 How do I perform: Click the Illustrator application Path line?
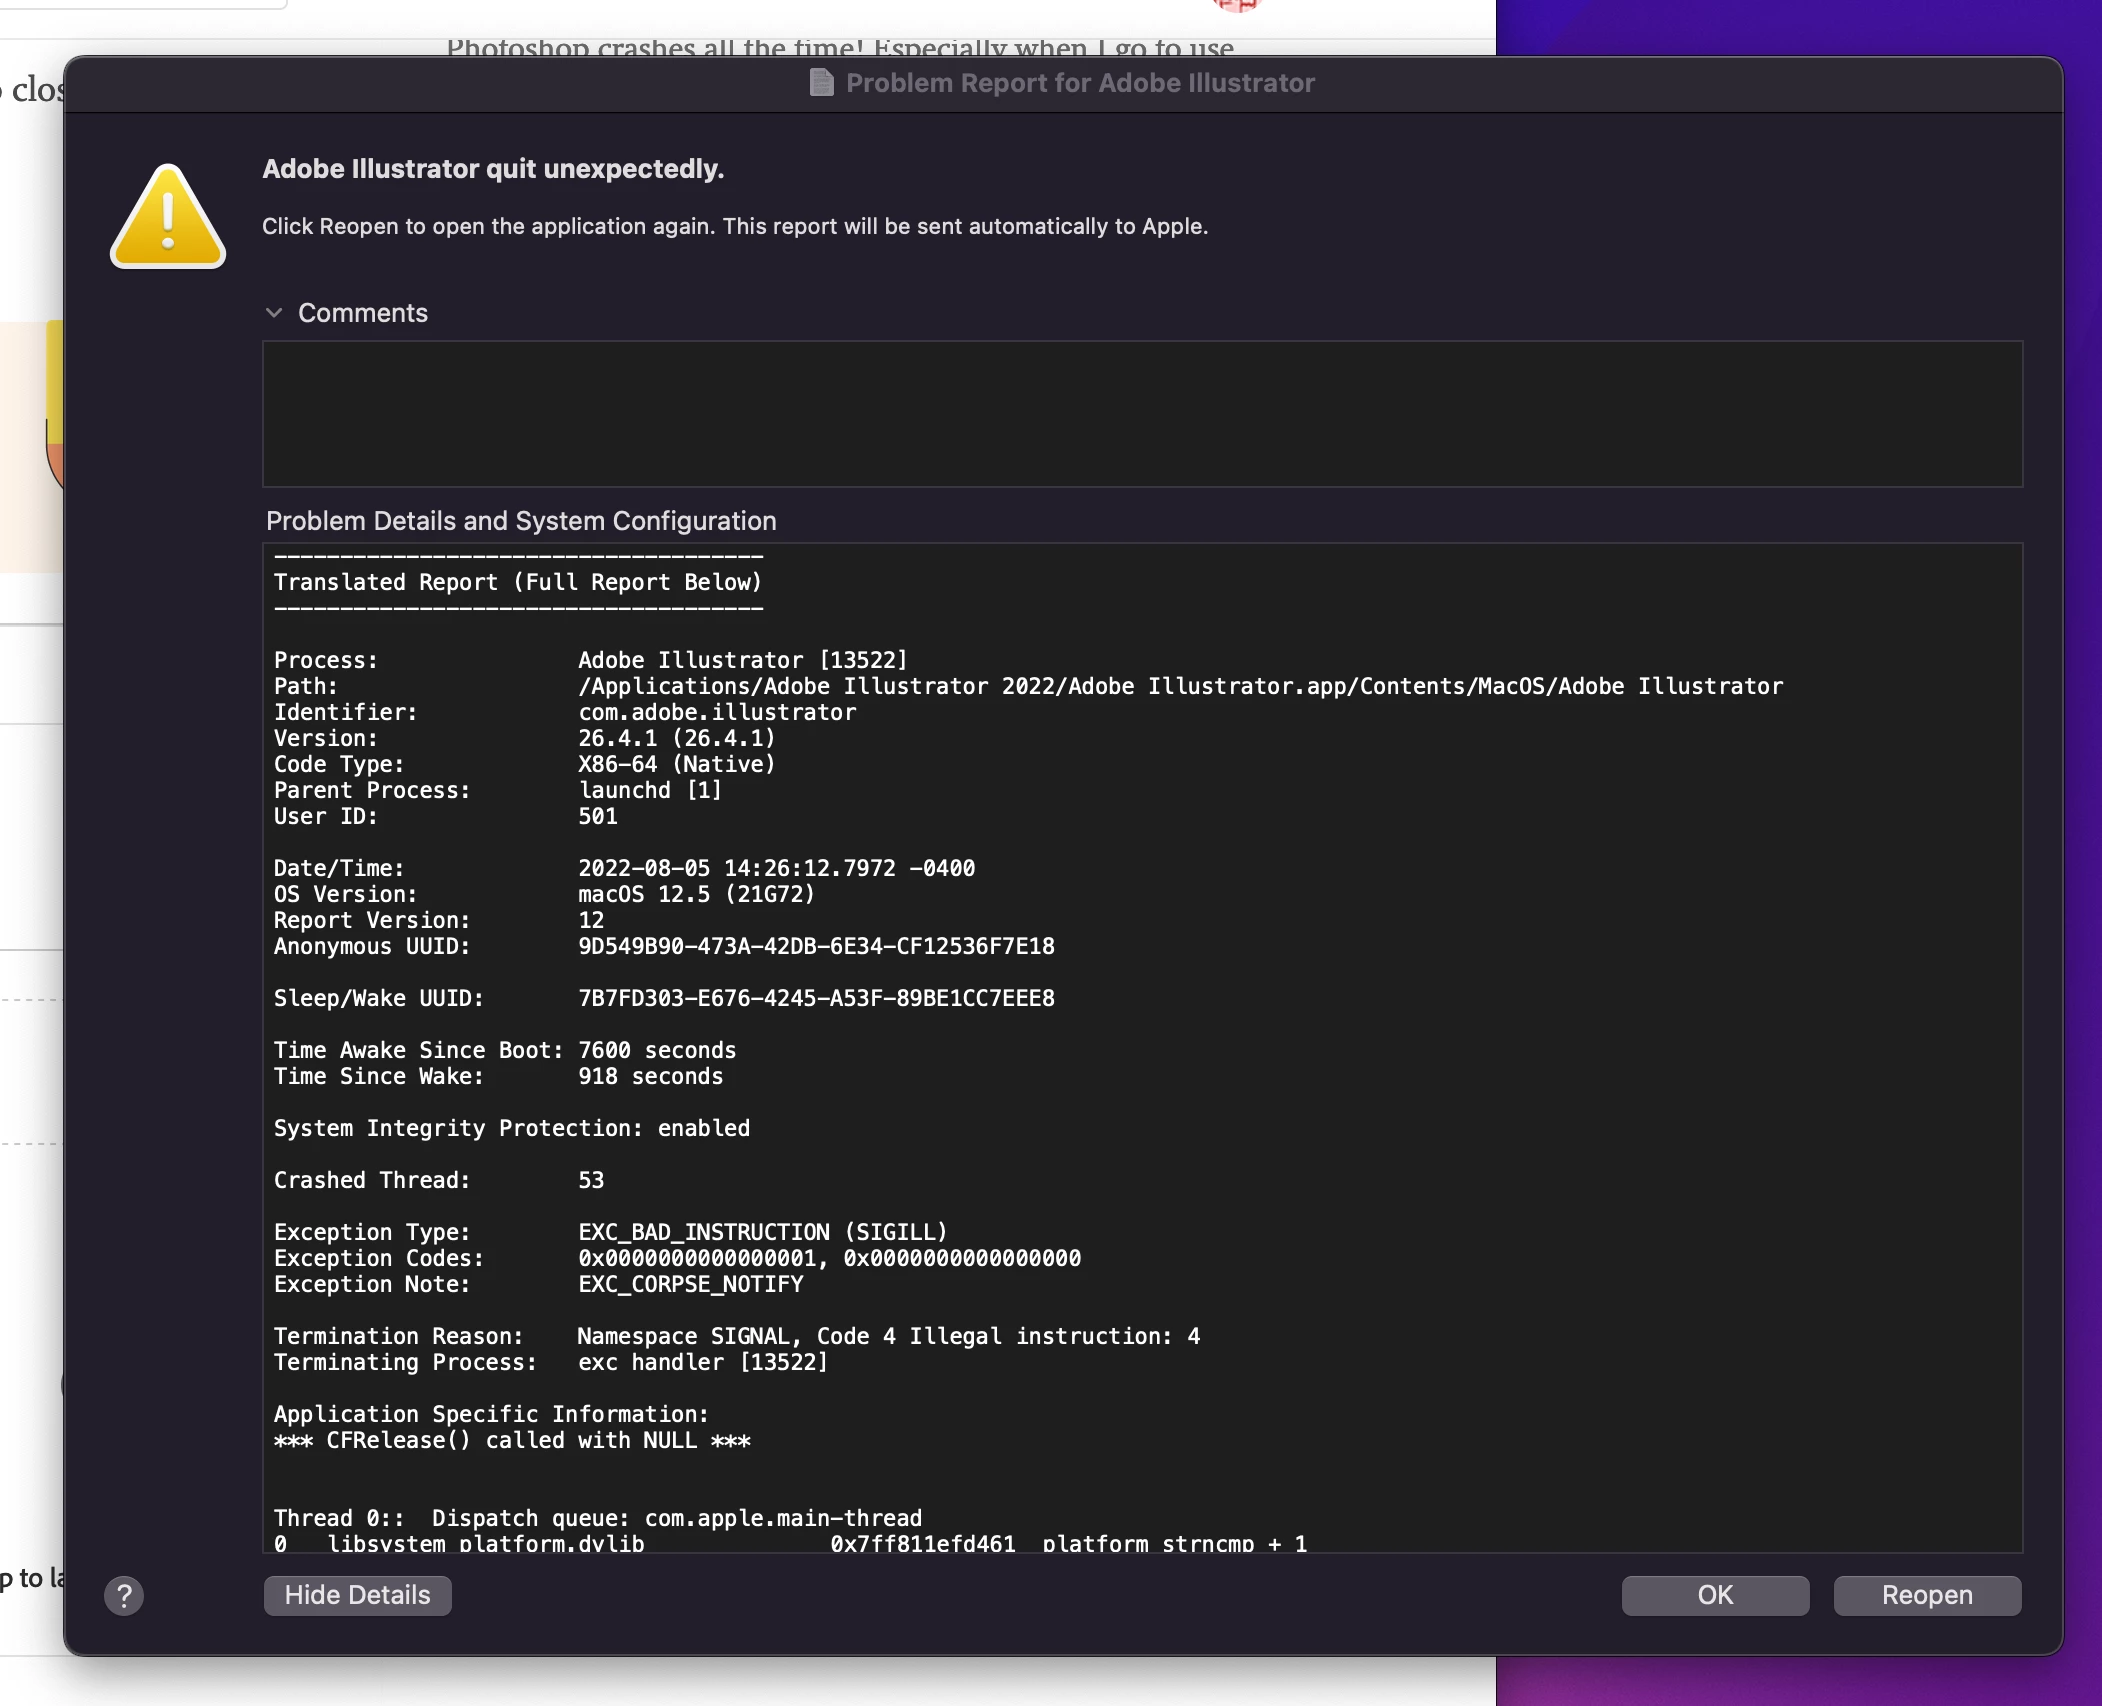tap(1028, 686)
